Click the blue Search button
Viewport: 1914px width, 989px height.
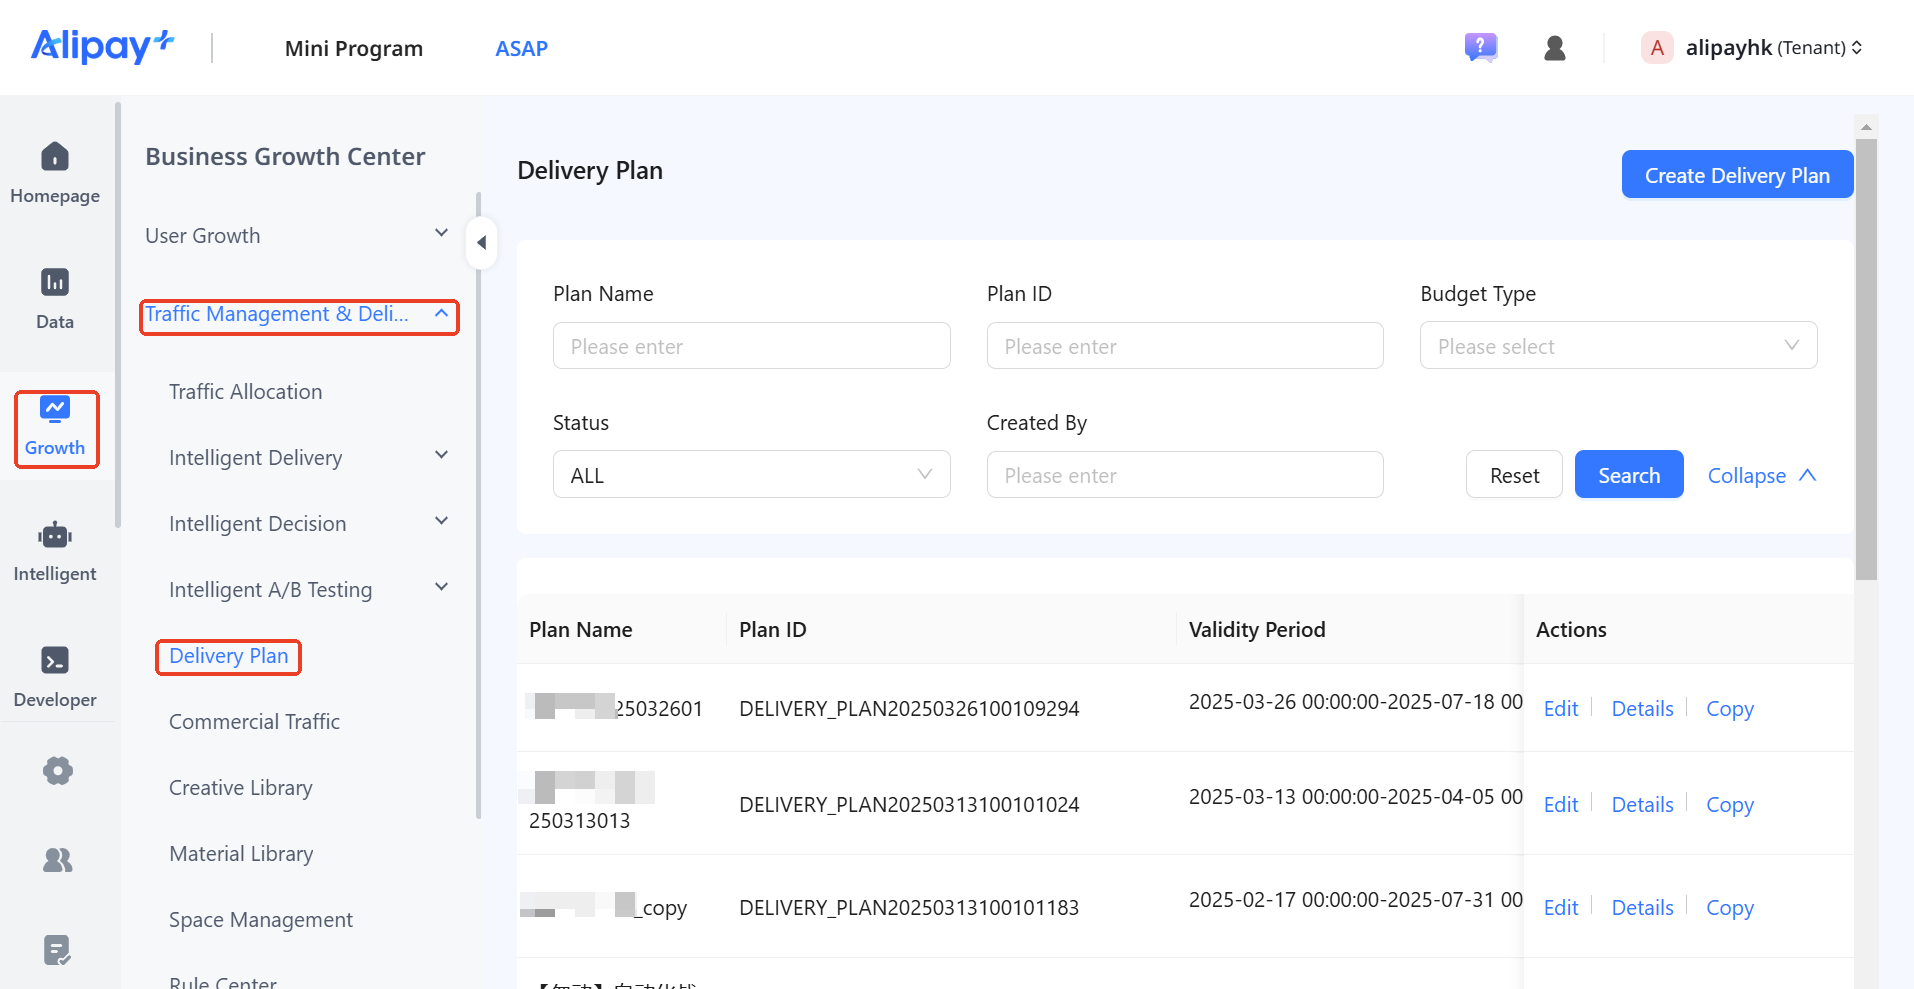(1629, 475)
